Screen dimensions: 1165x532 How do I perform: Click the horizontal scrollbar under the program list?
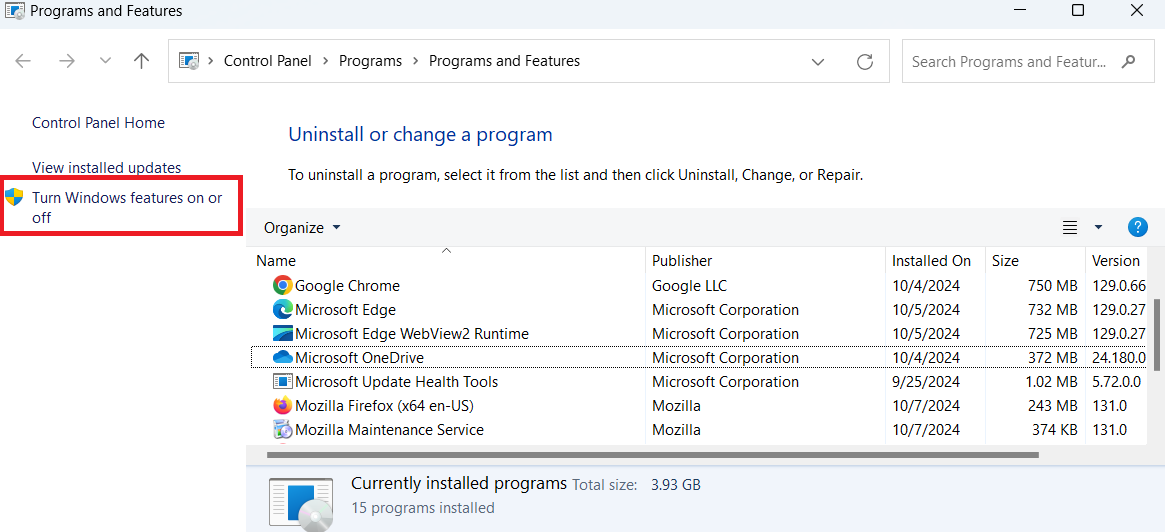click(652, 453)
